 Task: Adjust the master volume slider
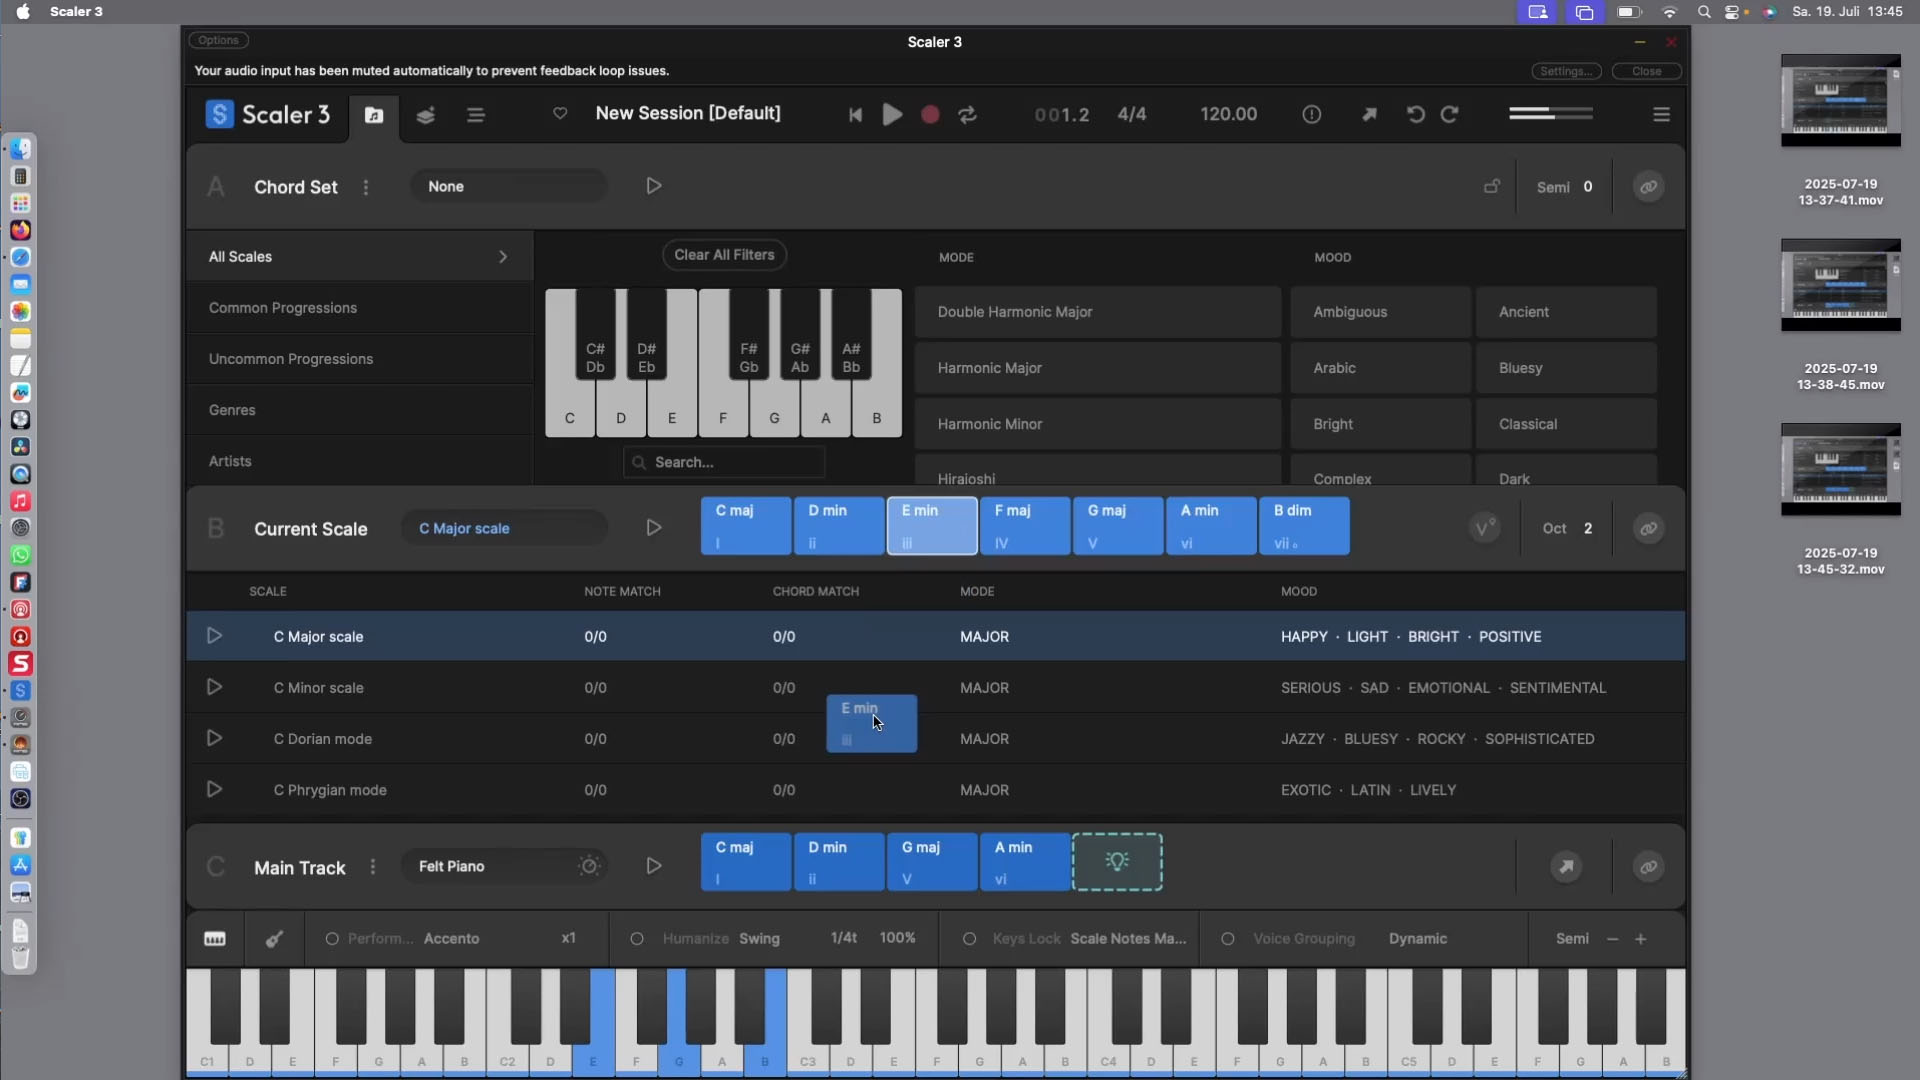coord(1550,114)
